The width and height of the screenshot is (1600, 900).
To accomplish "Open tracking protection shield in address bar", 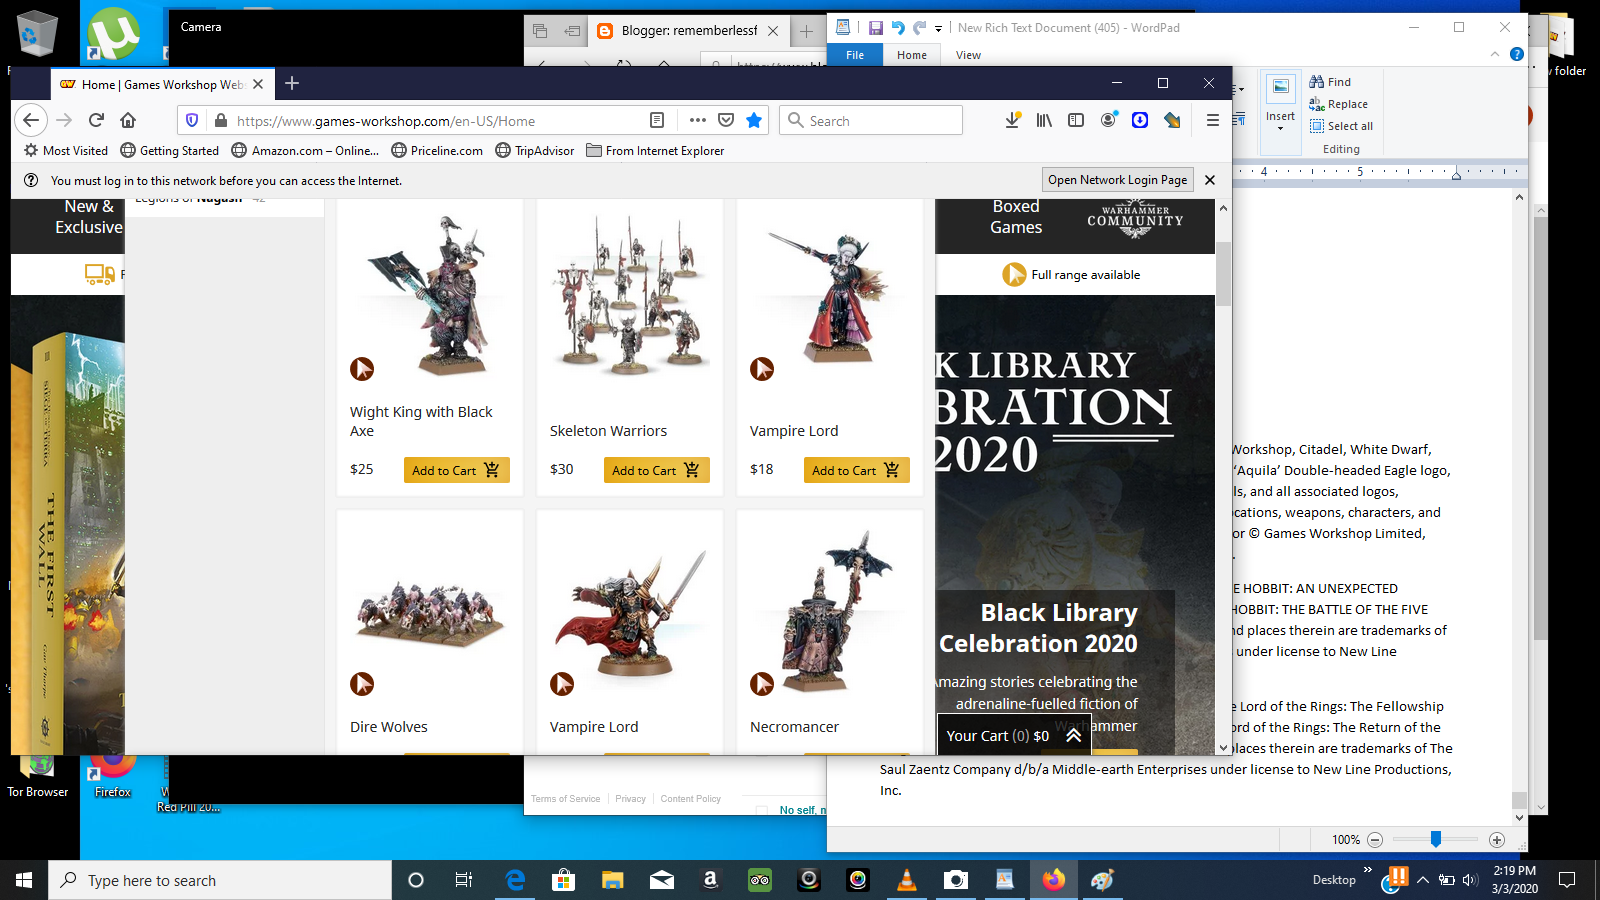I will click(x=192, y=120).
